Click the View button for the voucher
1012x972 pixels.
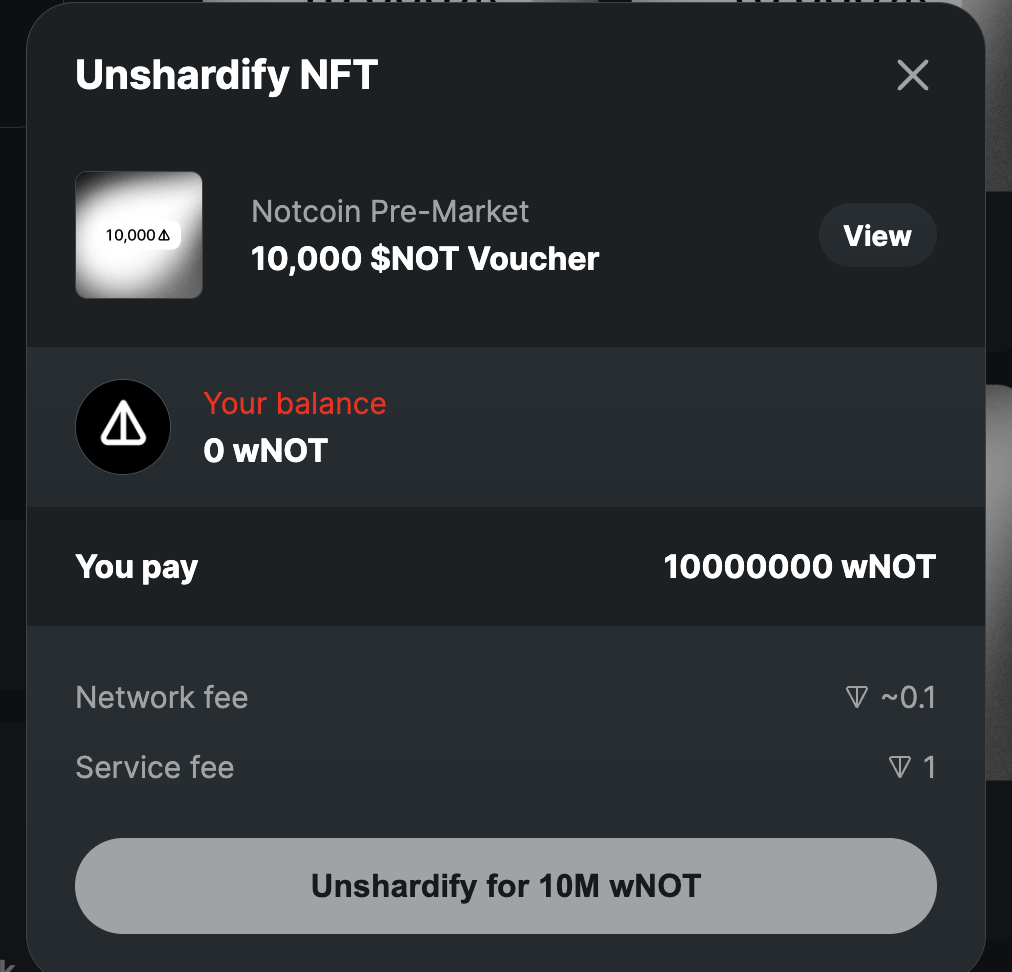point(877,235)
